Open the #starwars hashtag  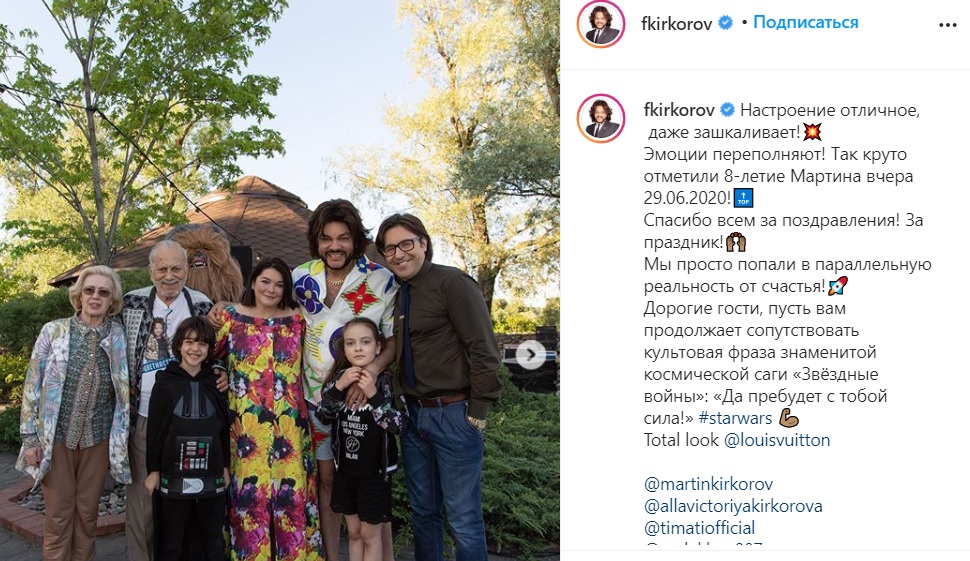tap(735, 418)
